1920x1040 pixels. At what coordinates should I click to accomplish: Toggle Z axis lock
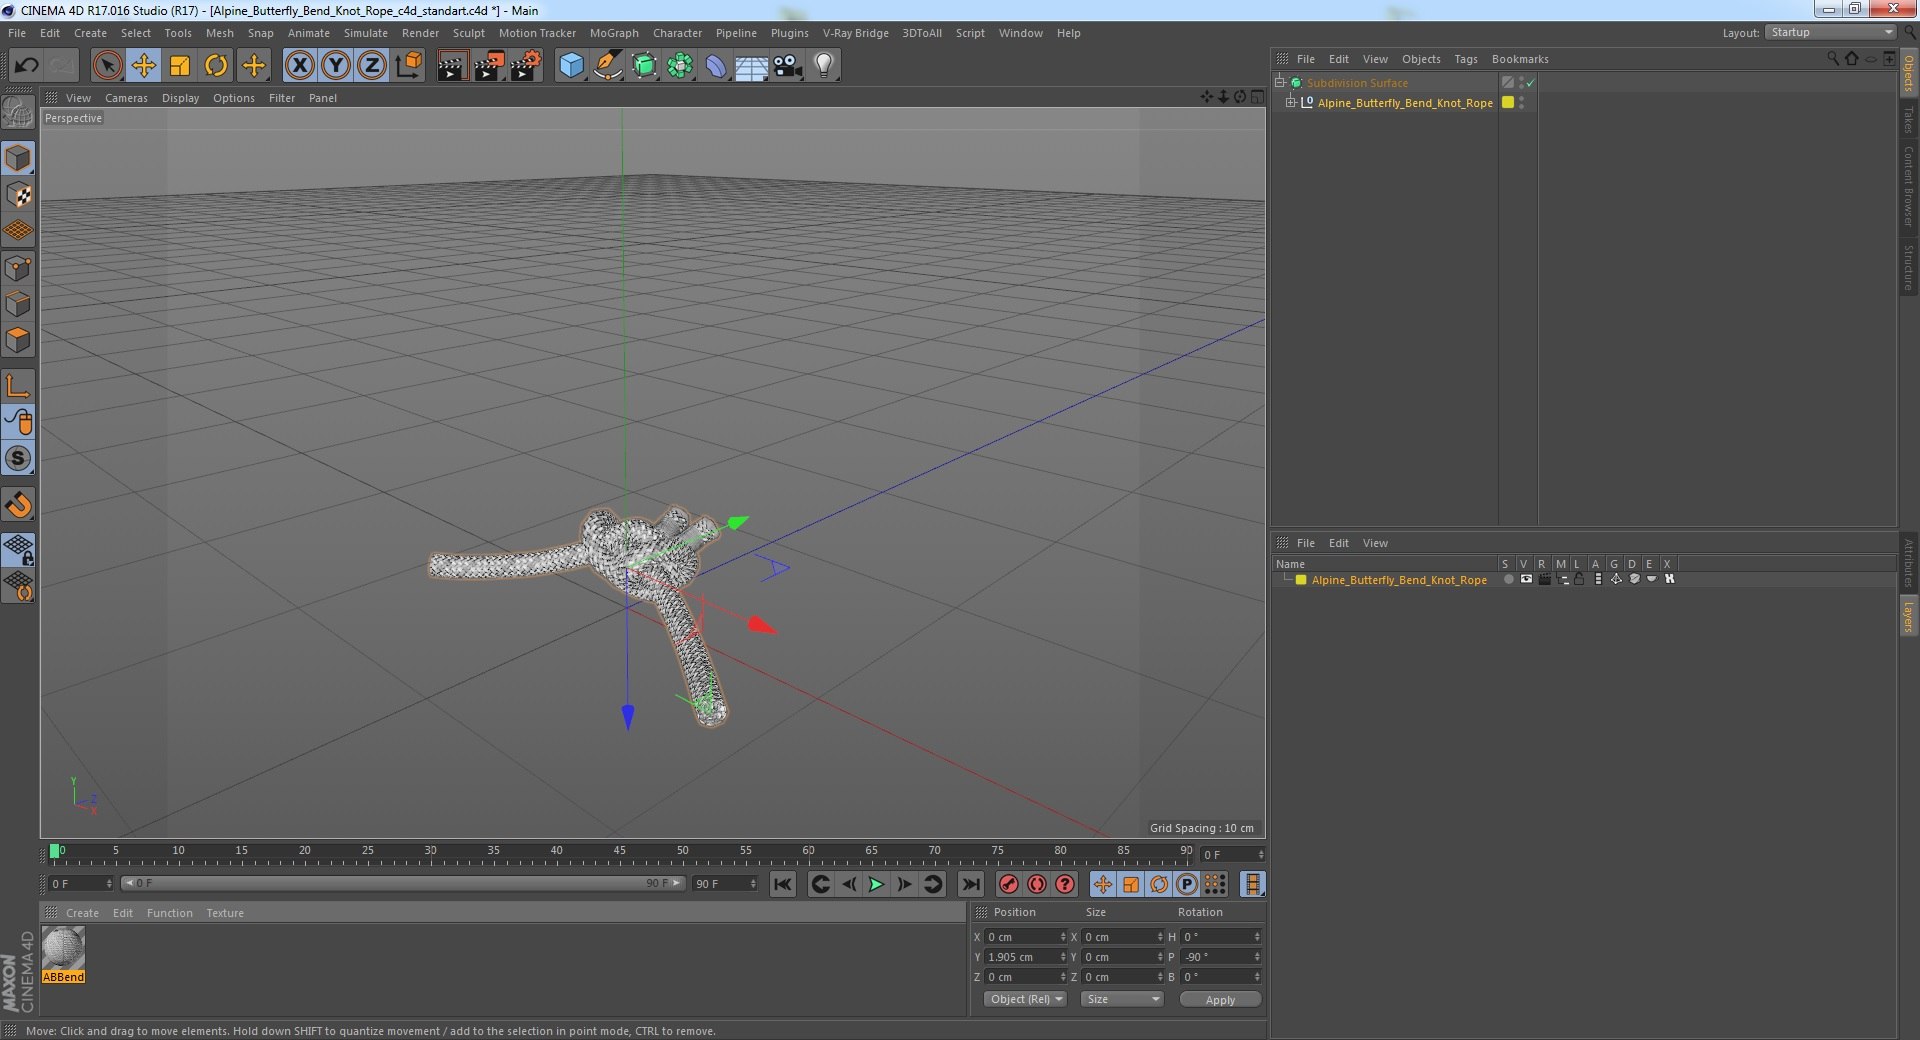tap(372, 66)
